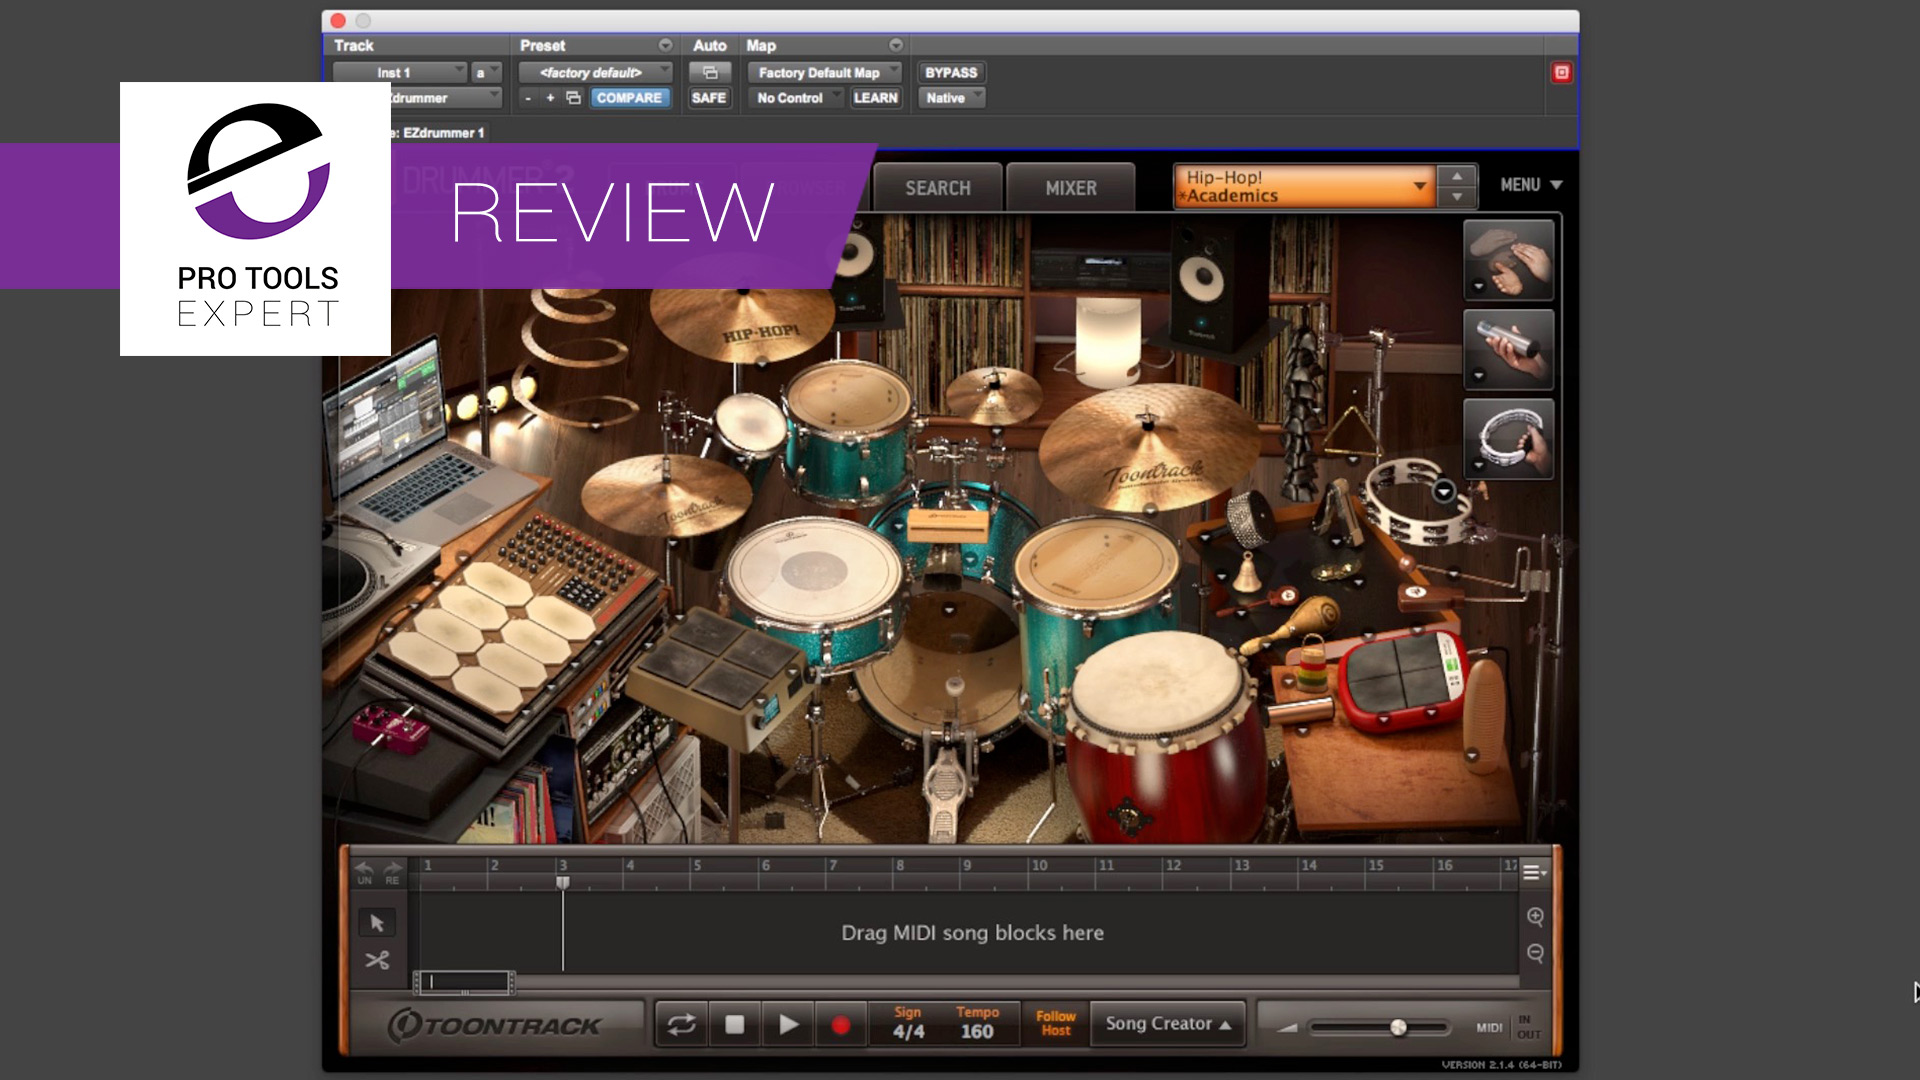The height and width of the screenshot is (1080, 1920).
Task: Redo the edit with RE arrow
Action: pos(392,872)
